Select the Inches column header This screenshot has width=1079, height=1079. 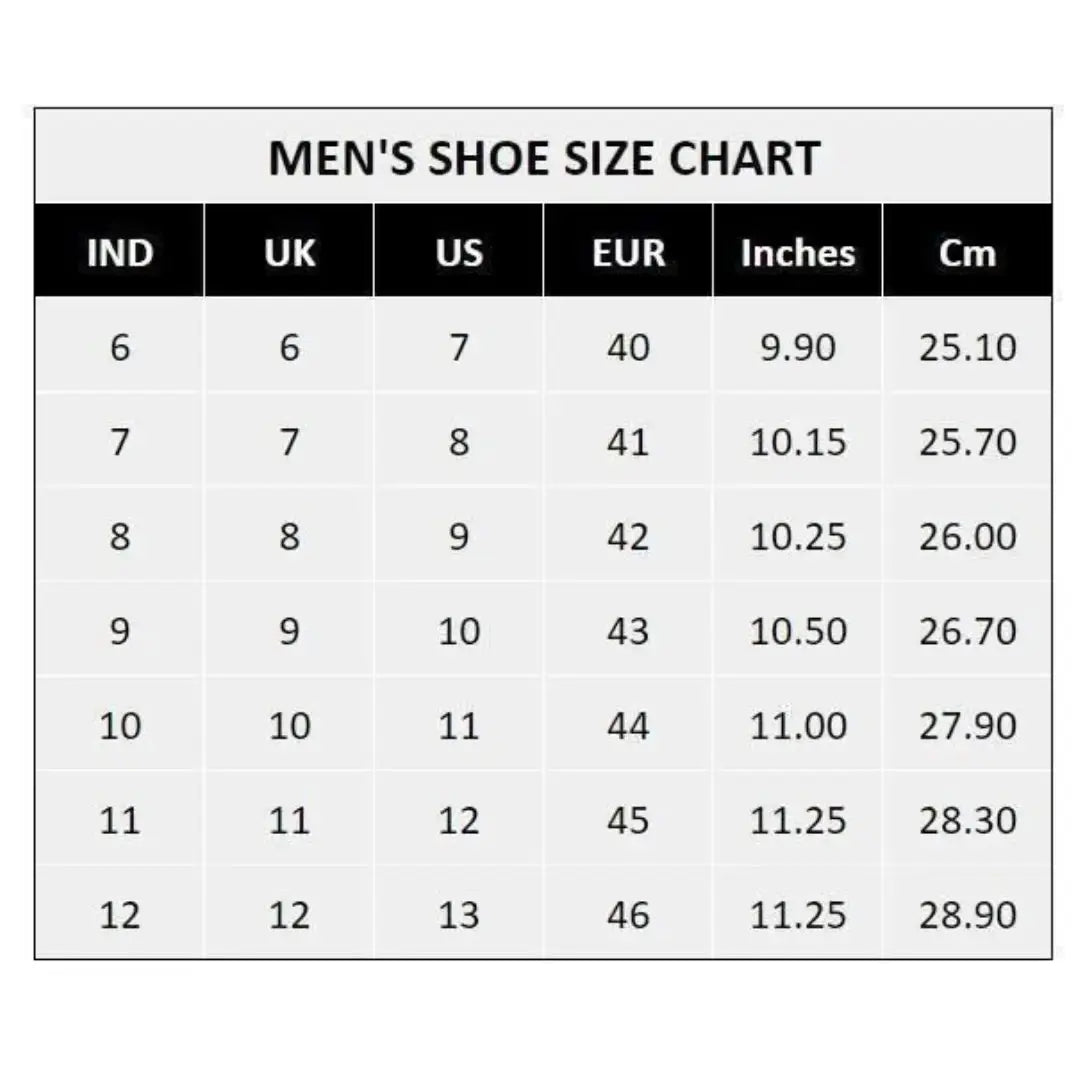pos(798,253)
